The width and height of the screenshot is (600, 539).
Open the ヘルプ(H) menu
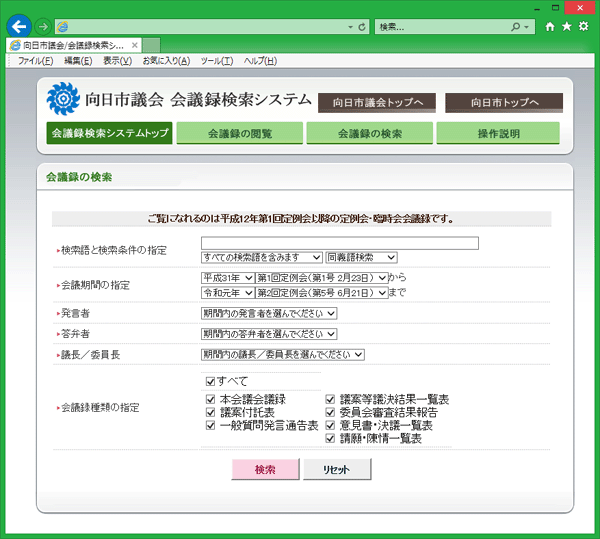pos(260,61)
